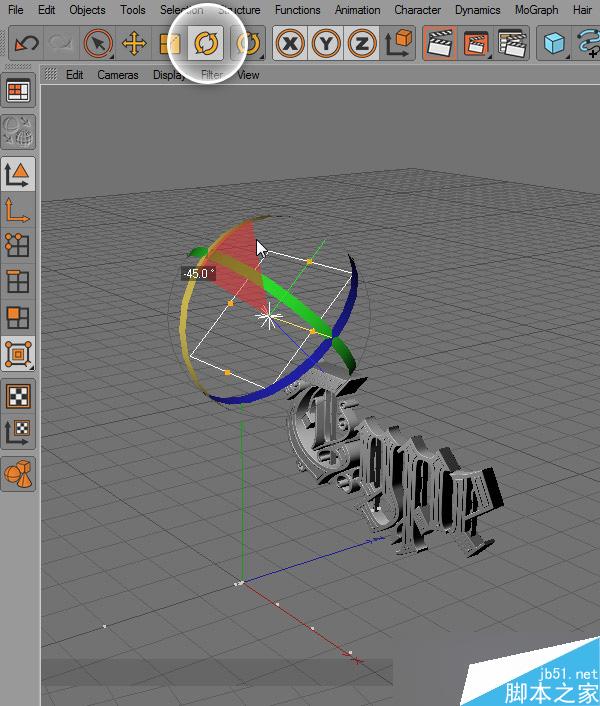Image resolution: width=600 pixels, height=706 pixels.
Task: Open the viewport Edit menu
Action: point(75,75)
